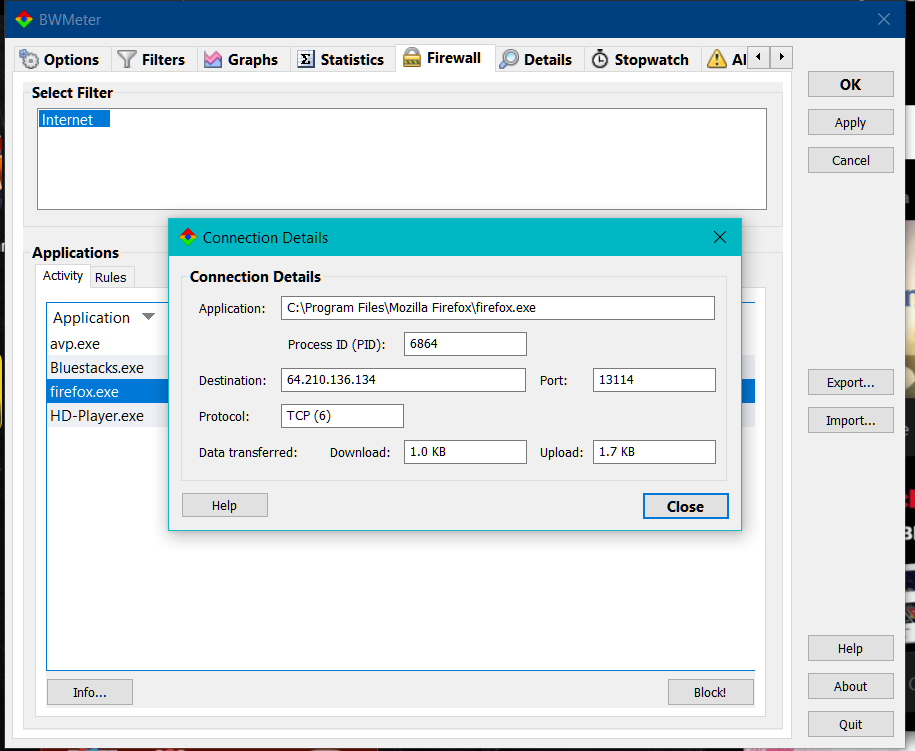Image resolution: width=915 pixels, height=751 pixels.
Task: Click Help in the Connection Details dialog
Action: click(x=225, y=505)
